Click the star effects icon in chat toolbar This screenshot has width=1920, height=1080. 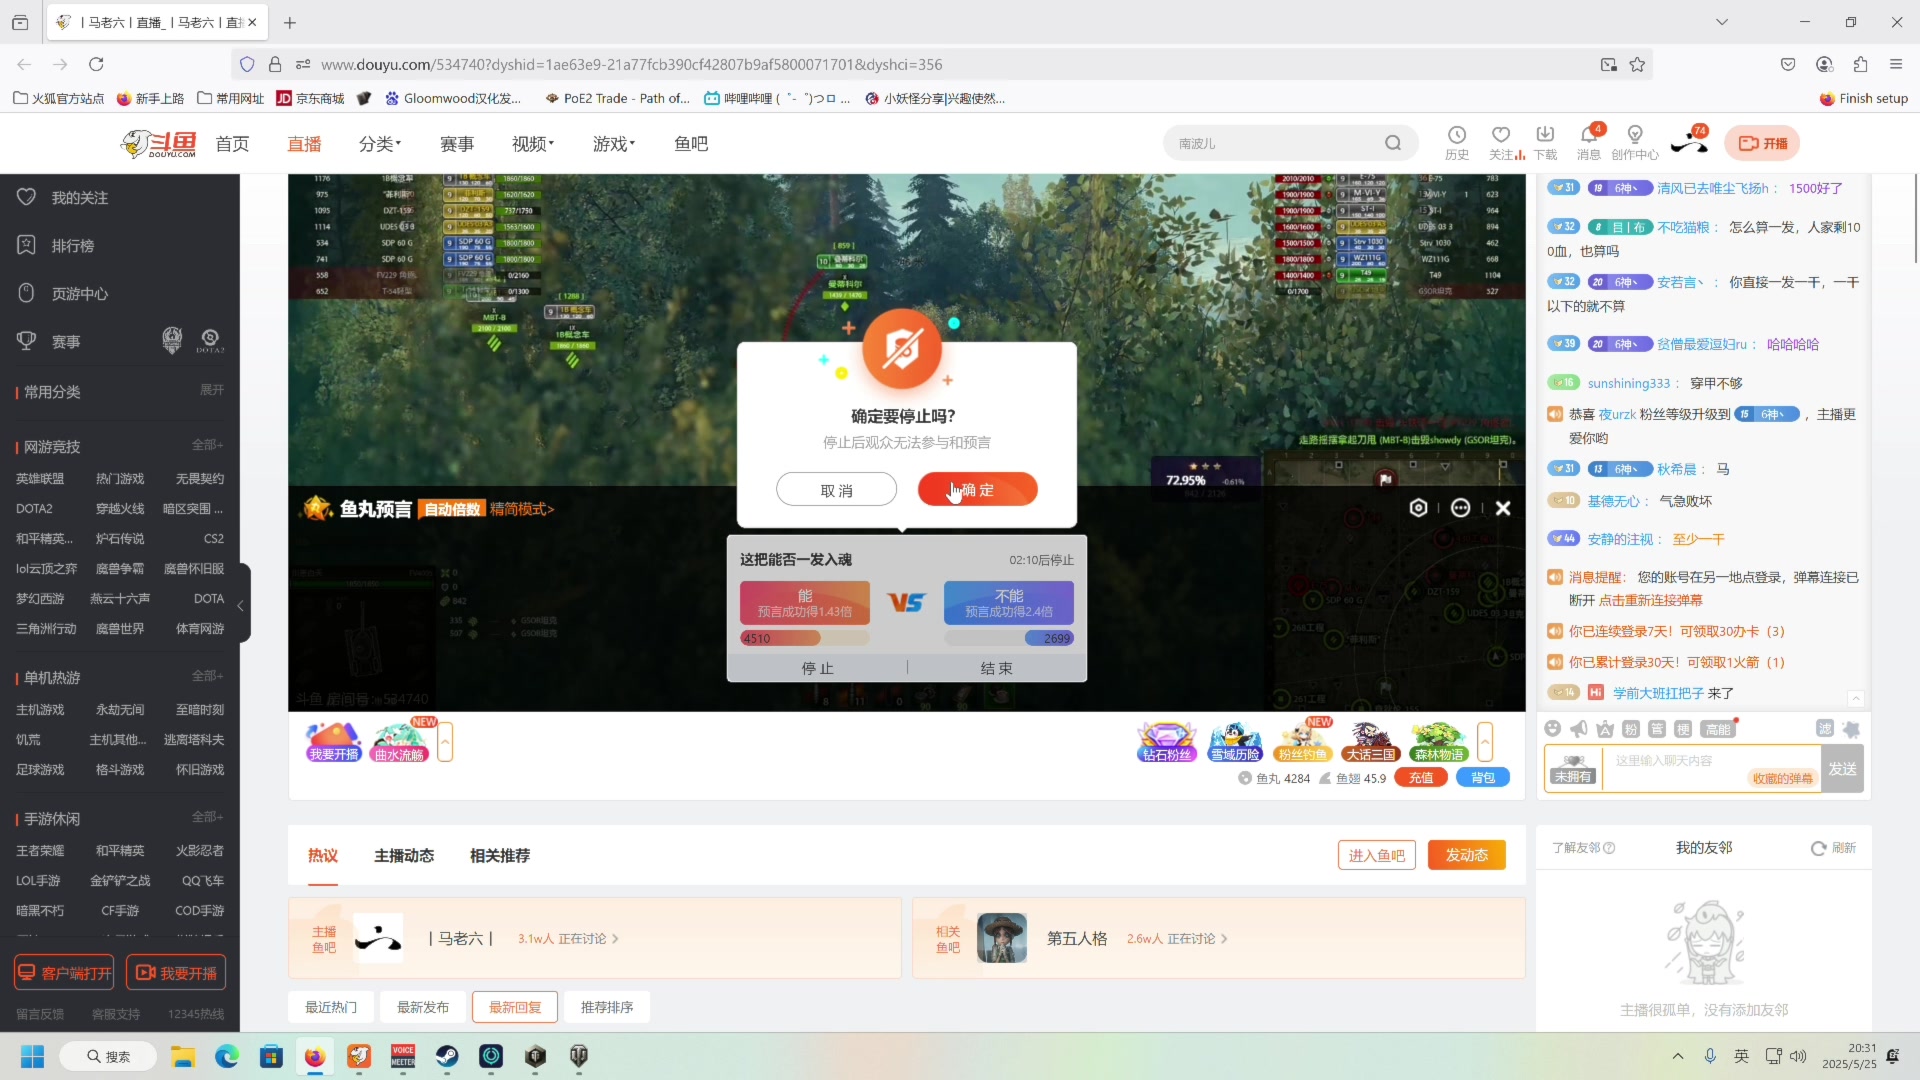(1851, 729)
